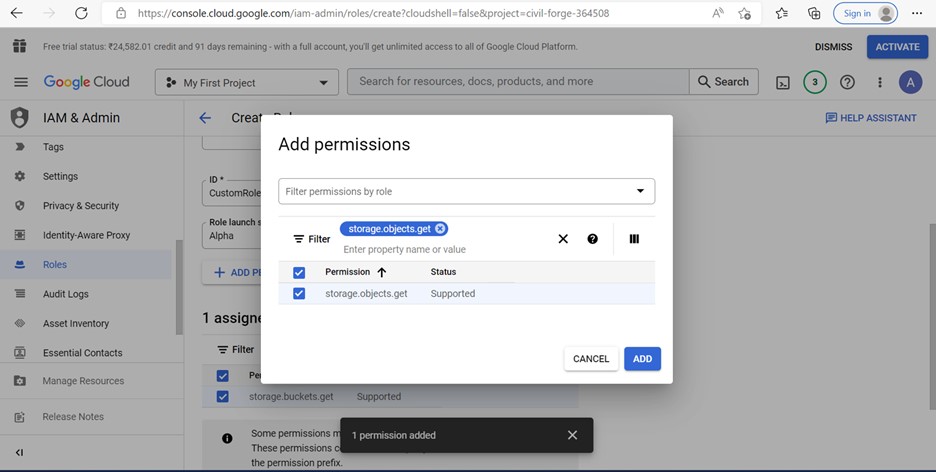936x472 pixels.
Task: Open the help question mark menu
Action: [x=847, y=82]
